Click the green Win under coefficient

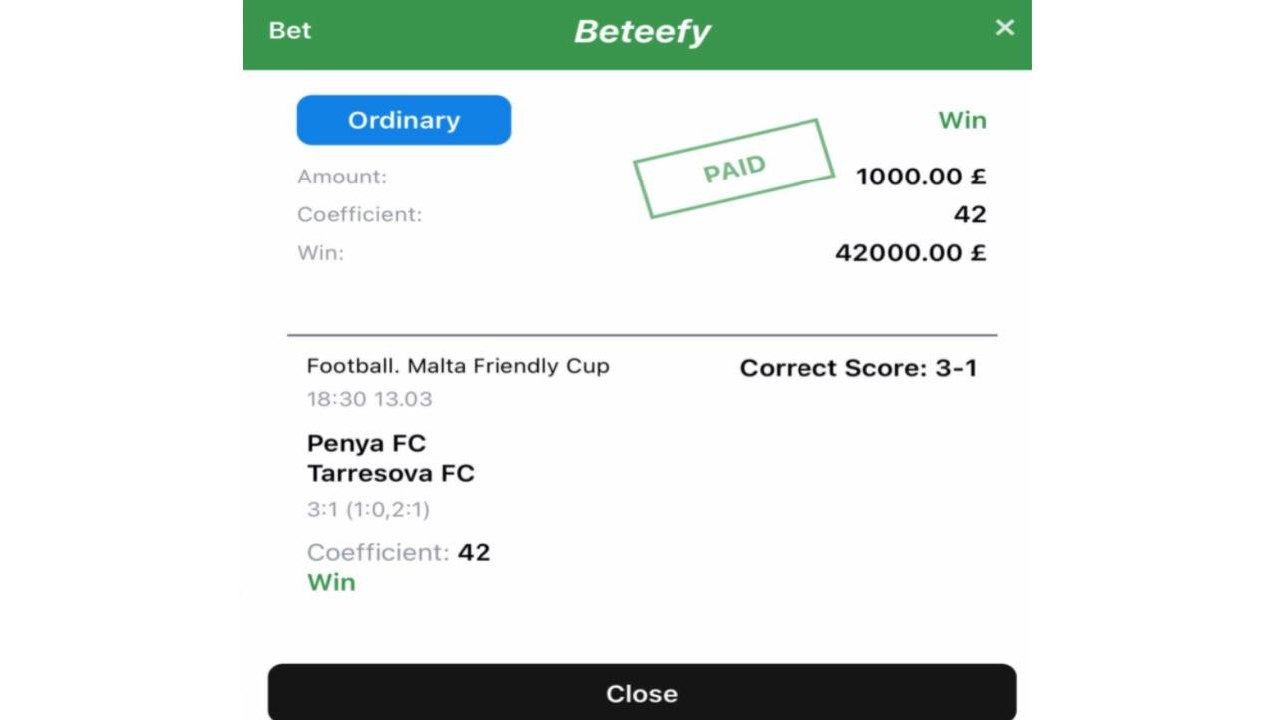tap(331, 582)
